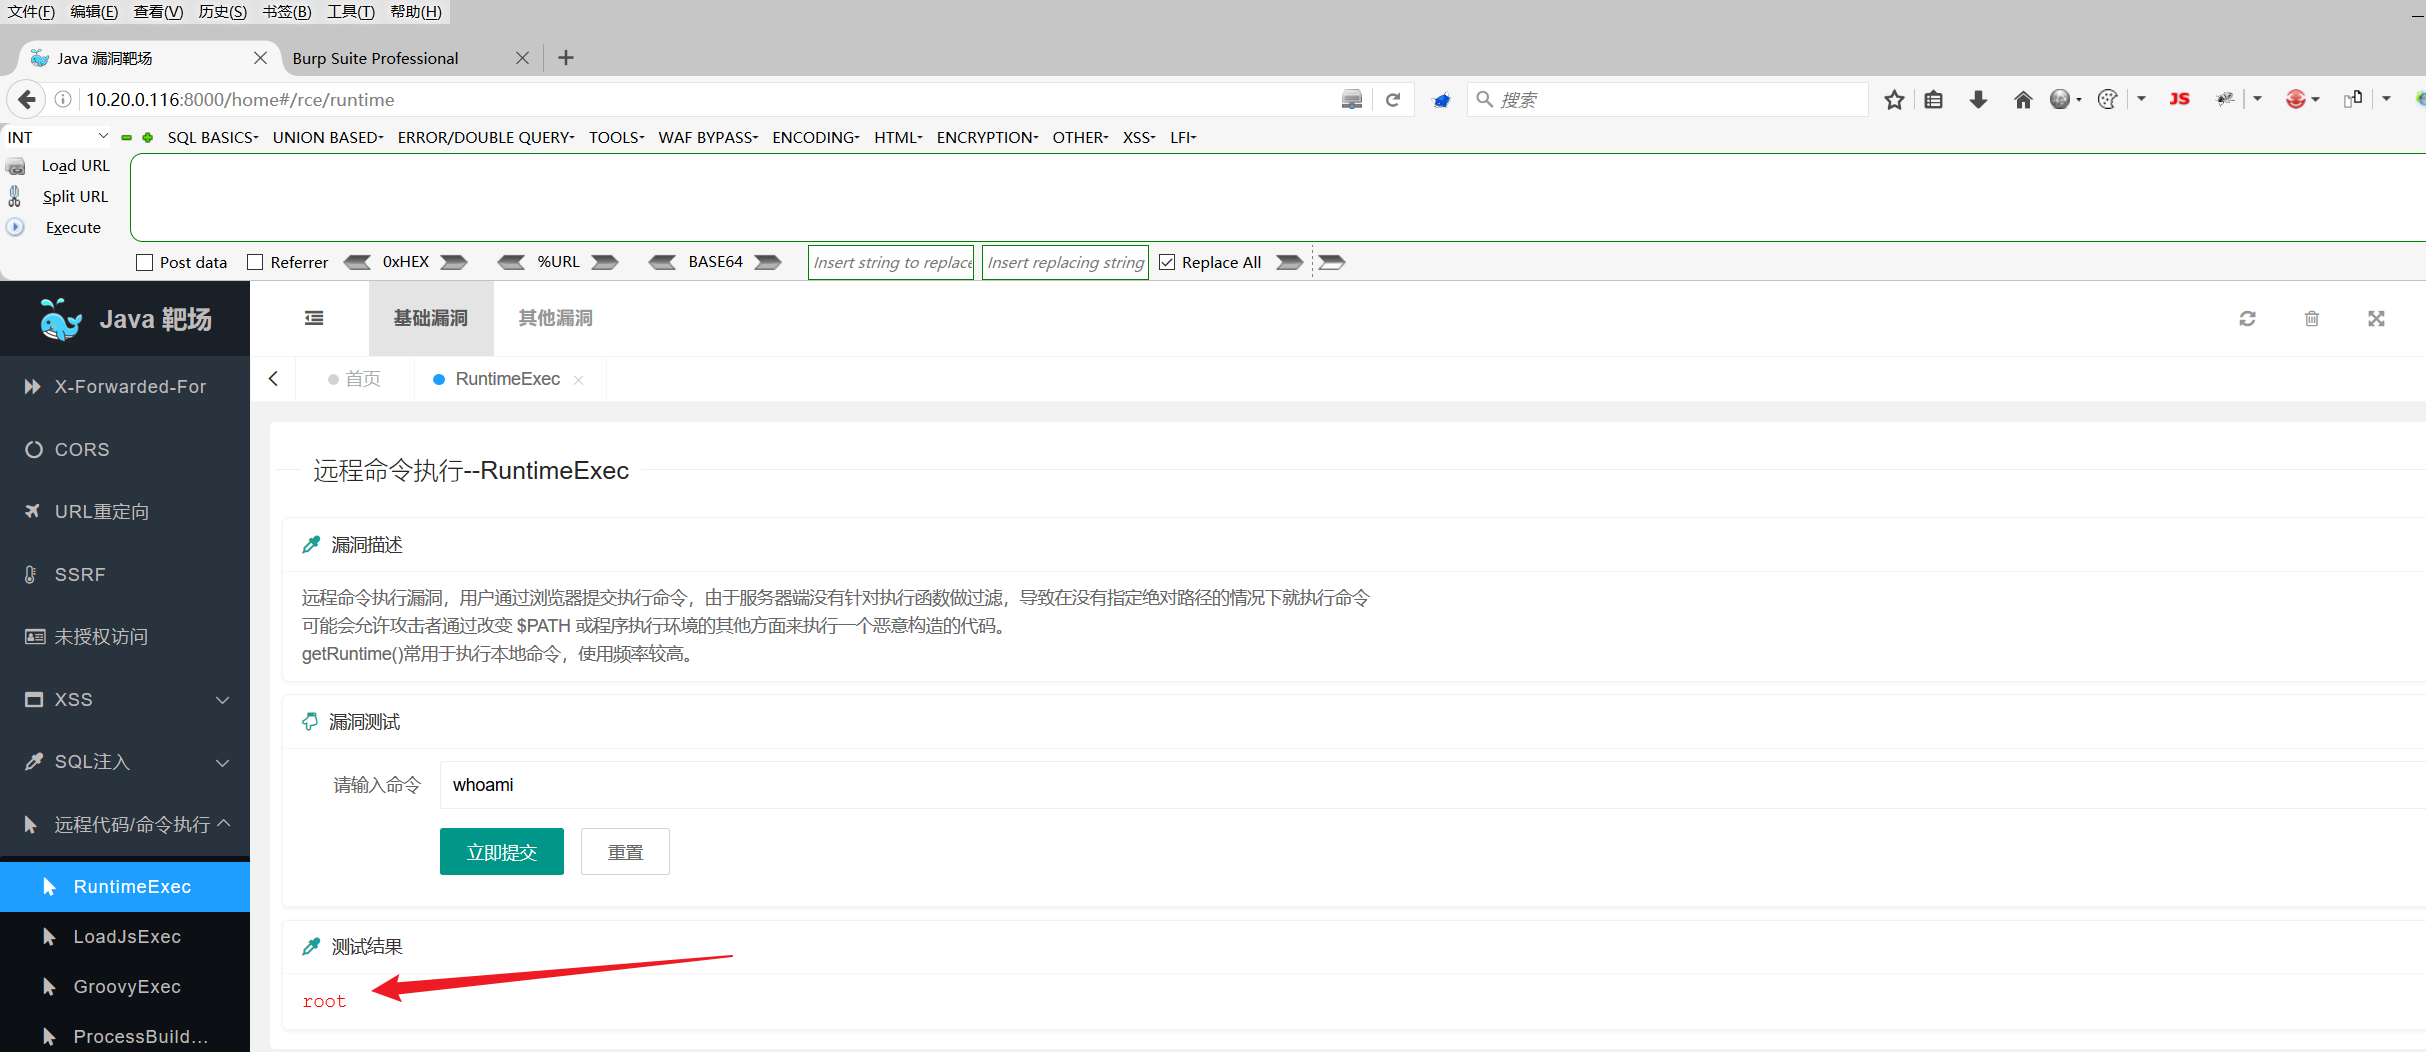Click the Insert string to replace field
Viewport: 2426px width, 1052px height.
(891, 262)
